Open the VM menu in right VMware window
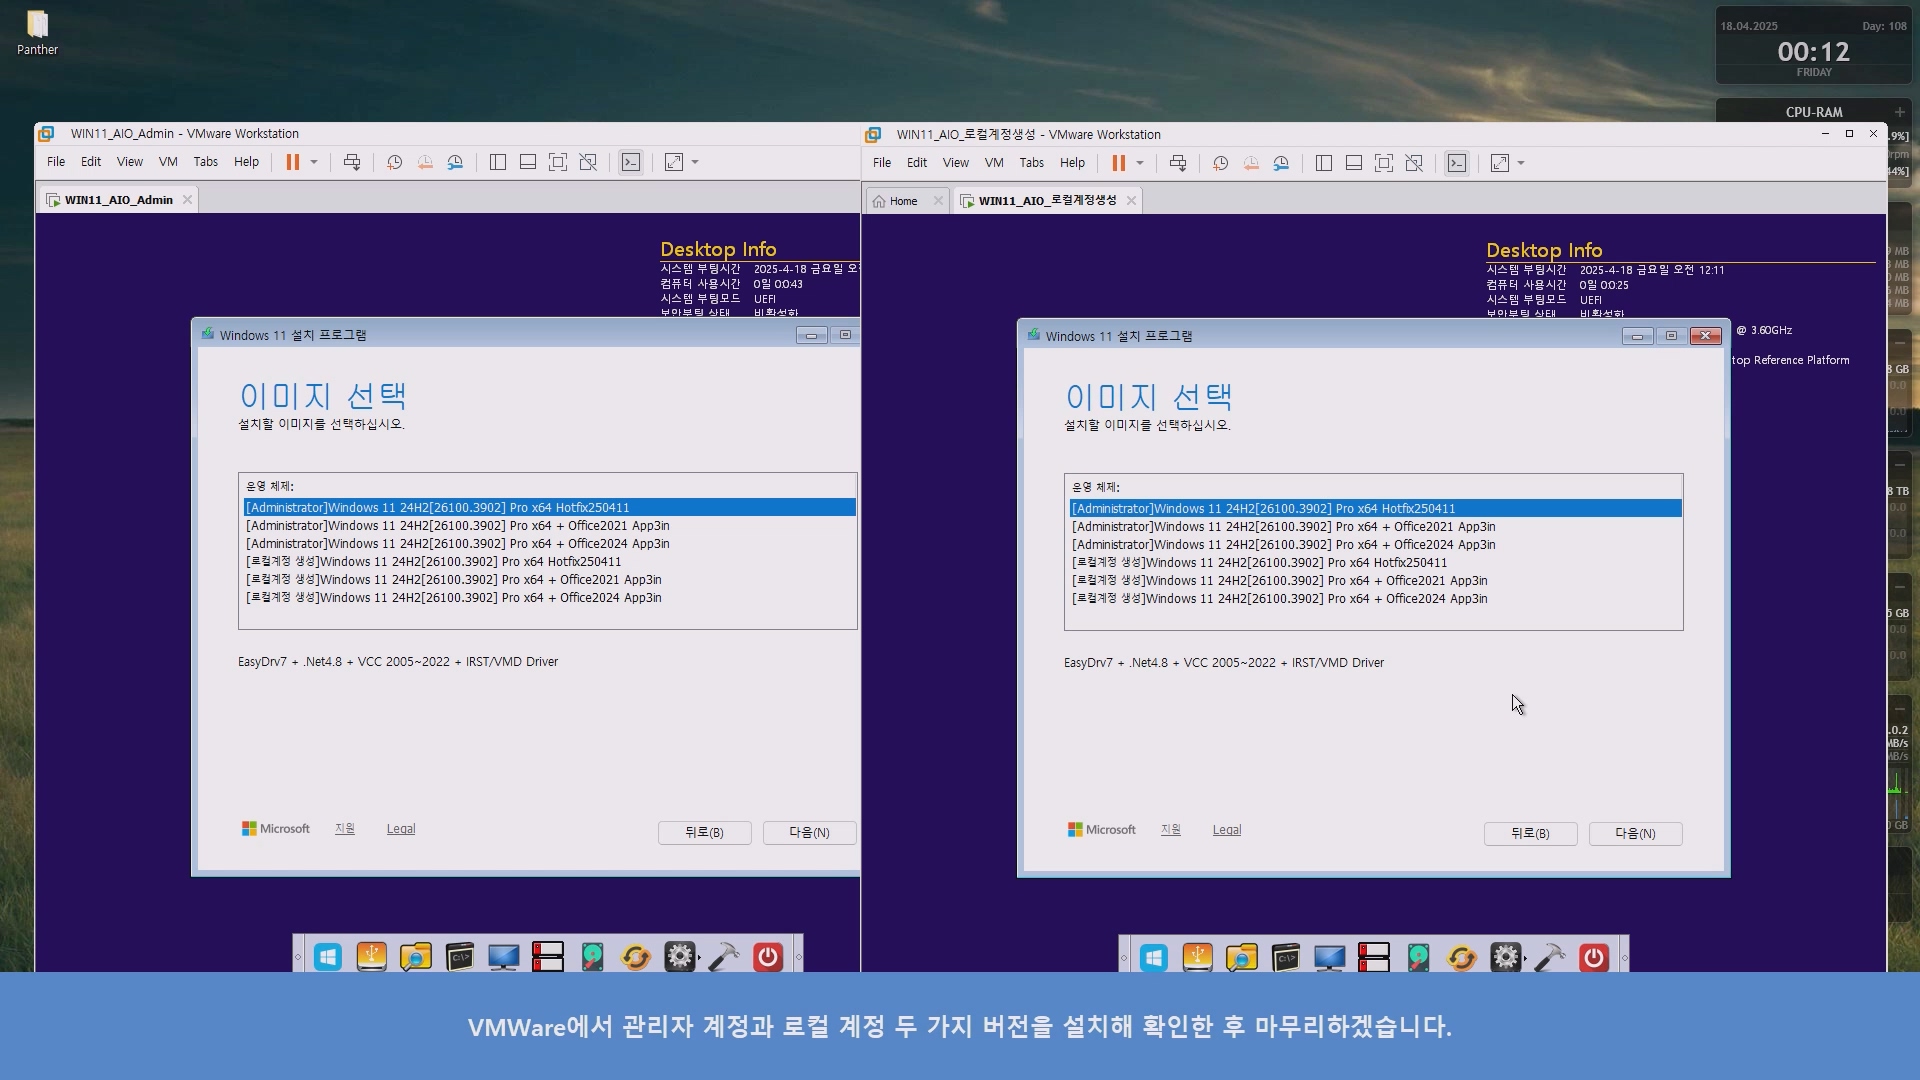The image size is (1920, 1080). 993,163
